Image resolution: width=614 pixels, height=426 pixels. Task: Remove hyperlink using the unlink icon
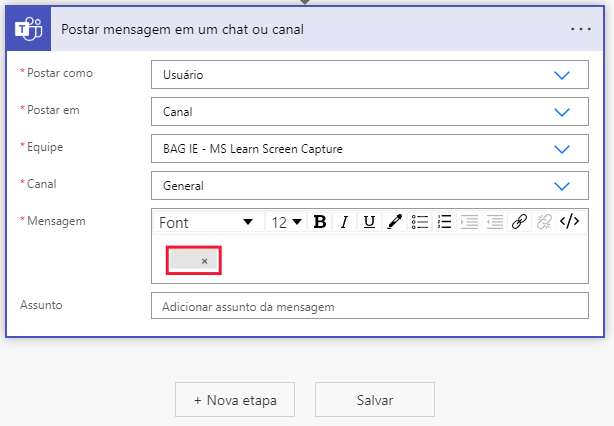tap(544, 222)
